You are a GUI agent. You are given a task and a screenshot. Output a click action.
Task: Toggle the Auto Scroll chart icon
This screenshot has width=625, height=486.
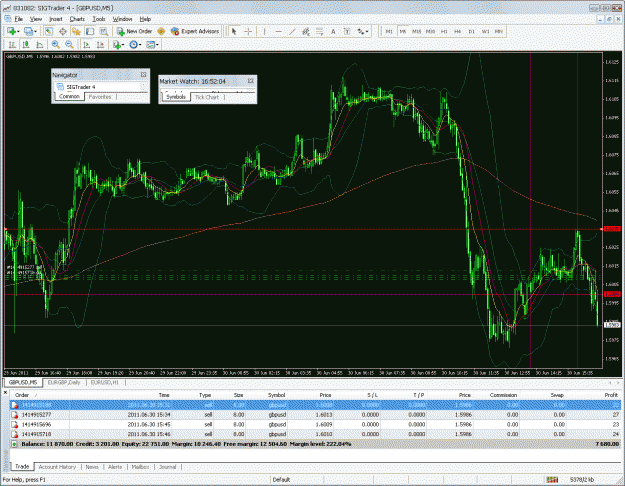pyautogui.click(x=86, y=45)
